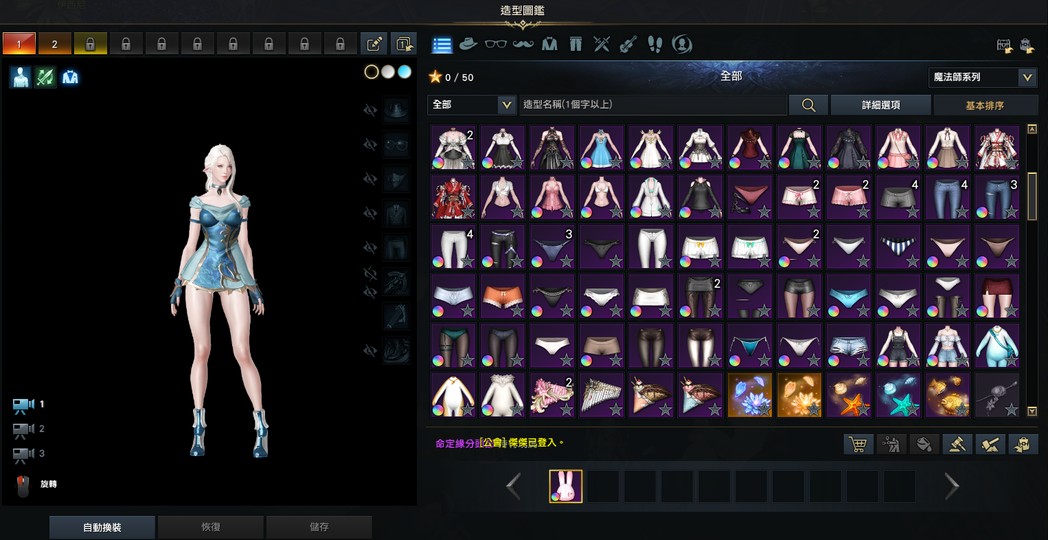Image resolution: width=1048 pixels, height=540 pixels.
Task: Select the hat category icon
Action: point(467,44)
